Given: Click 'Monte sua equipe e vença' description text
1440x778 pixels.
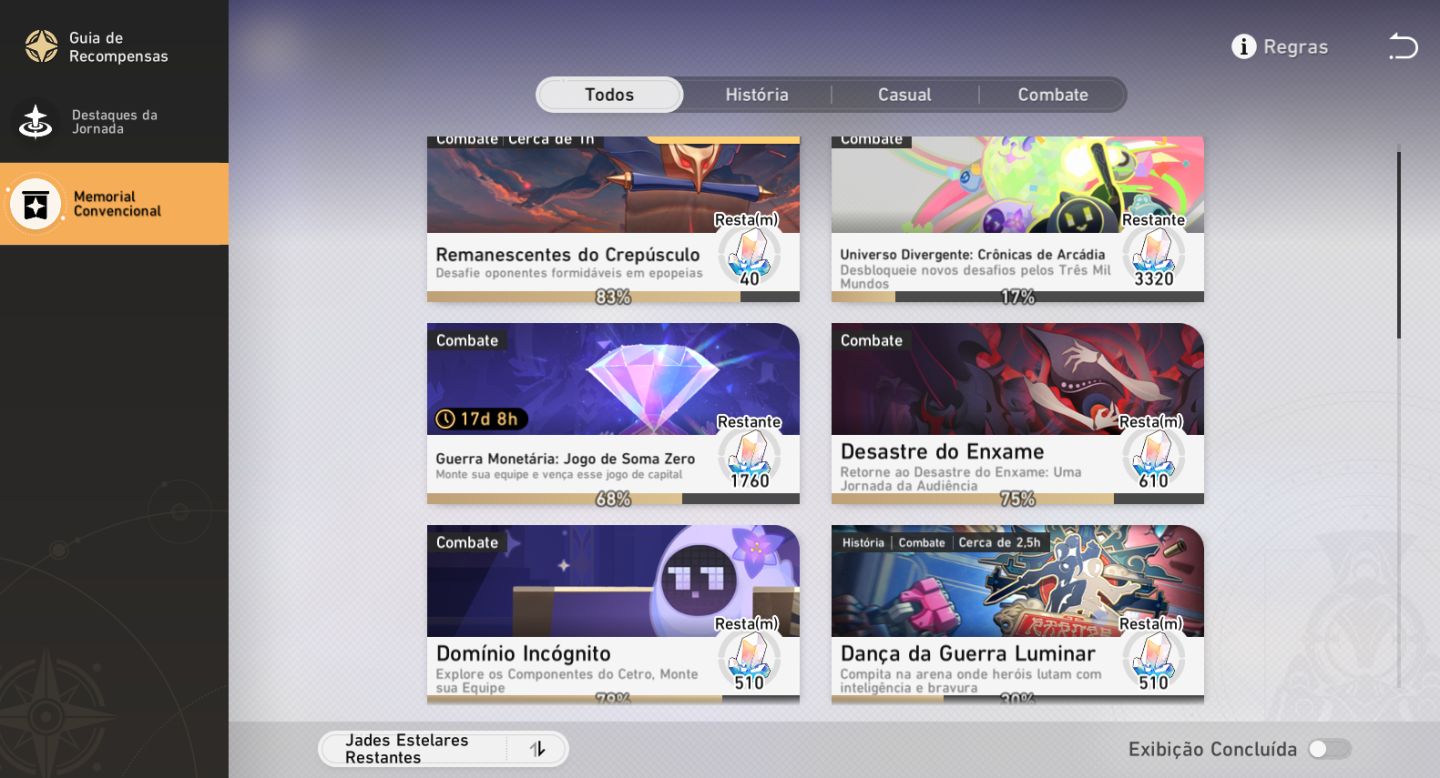Looking at the screenshot, I should (x=559, y=475).
